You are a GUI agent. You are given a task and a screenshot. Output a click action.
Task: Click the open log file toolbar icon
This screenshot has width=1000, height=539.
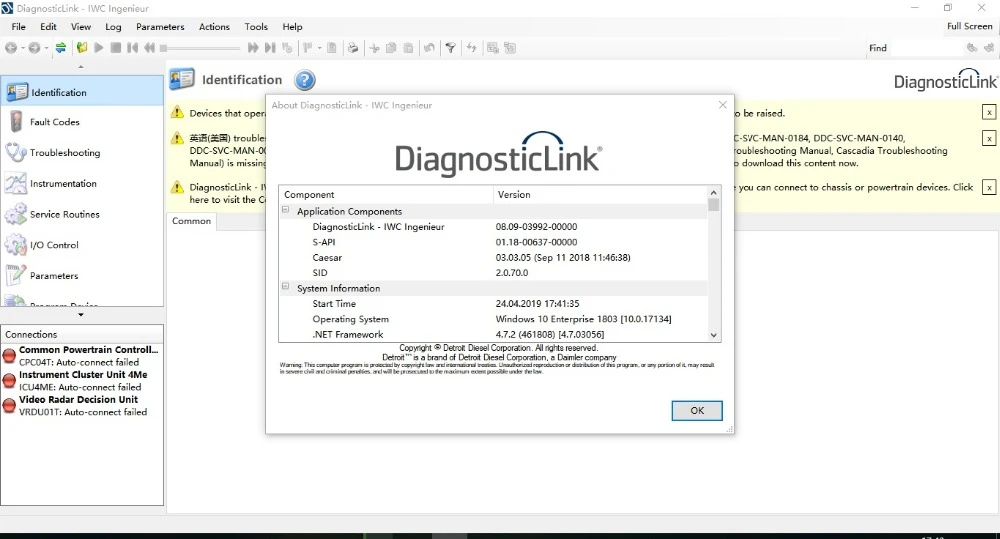click(x=82, y=48)
